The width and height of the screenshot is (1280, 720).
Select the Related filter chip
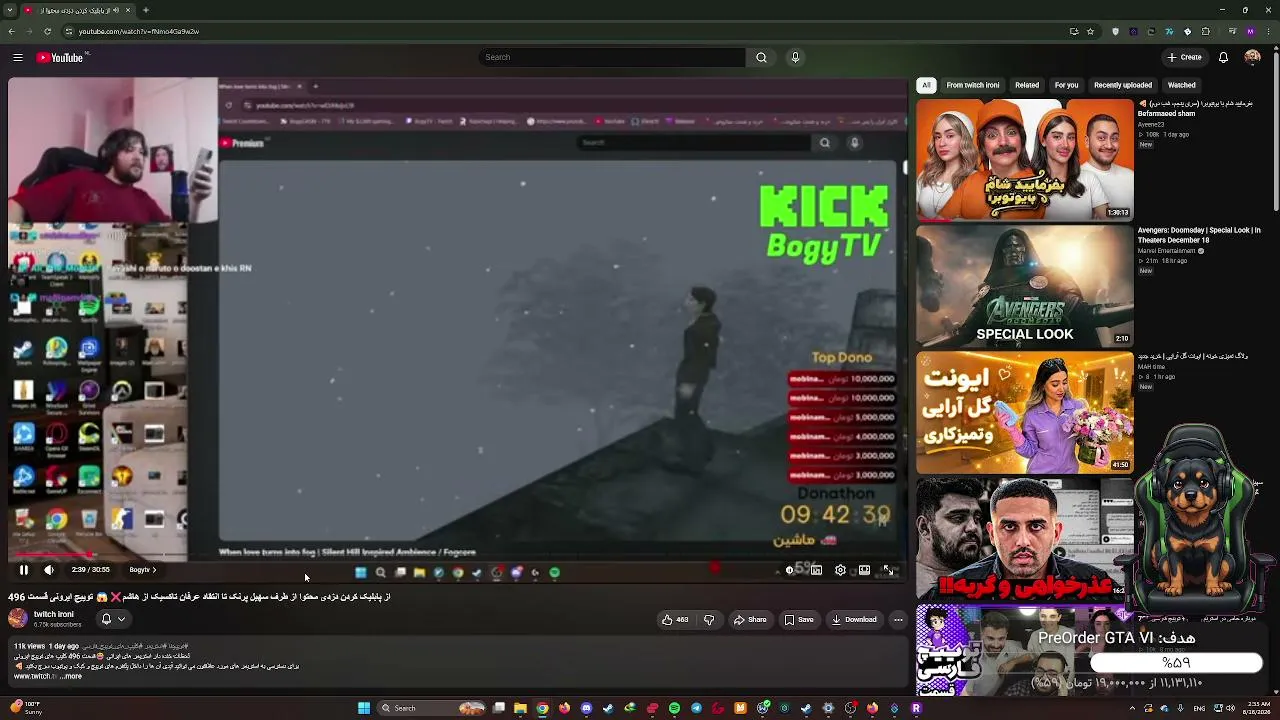[1027, 85]
